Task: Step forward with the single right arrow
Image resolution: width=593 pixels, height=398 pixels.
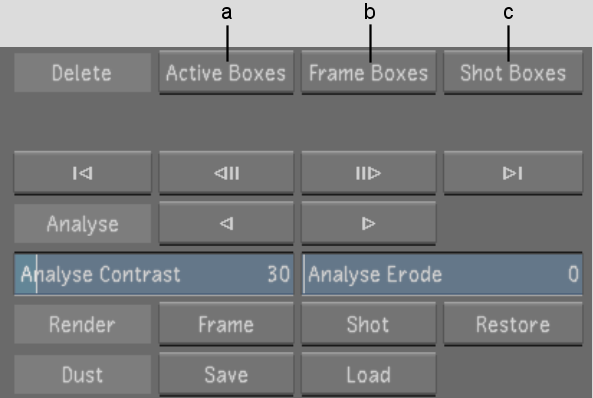Action: 368,223
